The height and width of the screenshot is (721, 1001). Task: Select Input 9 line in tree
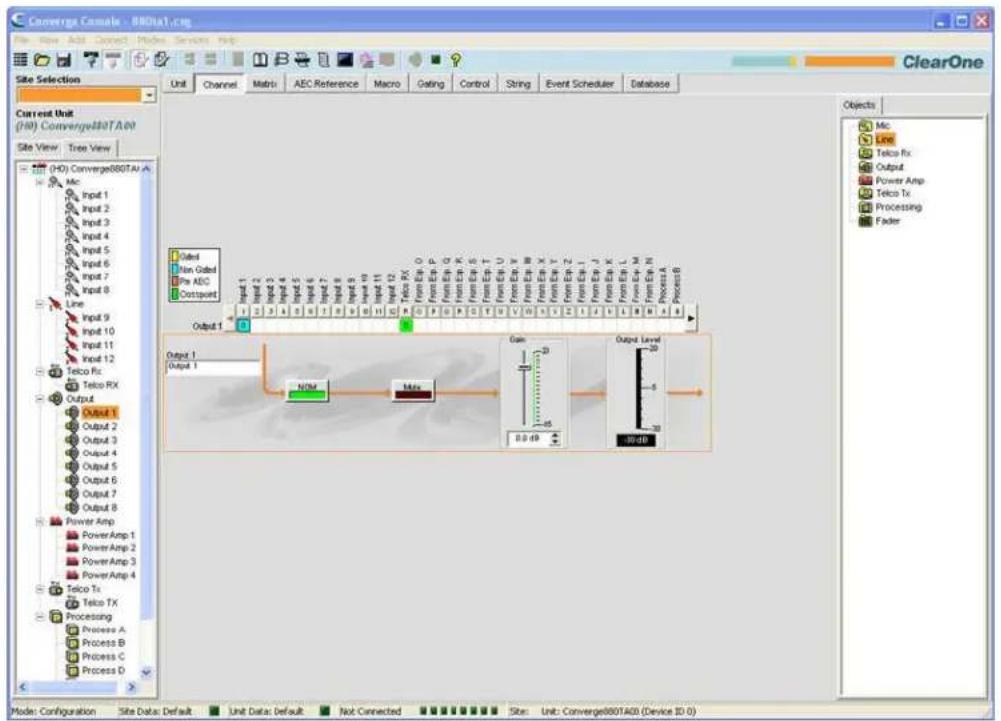click(87, 318)
